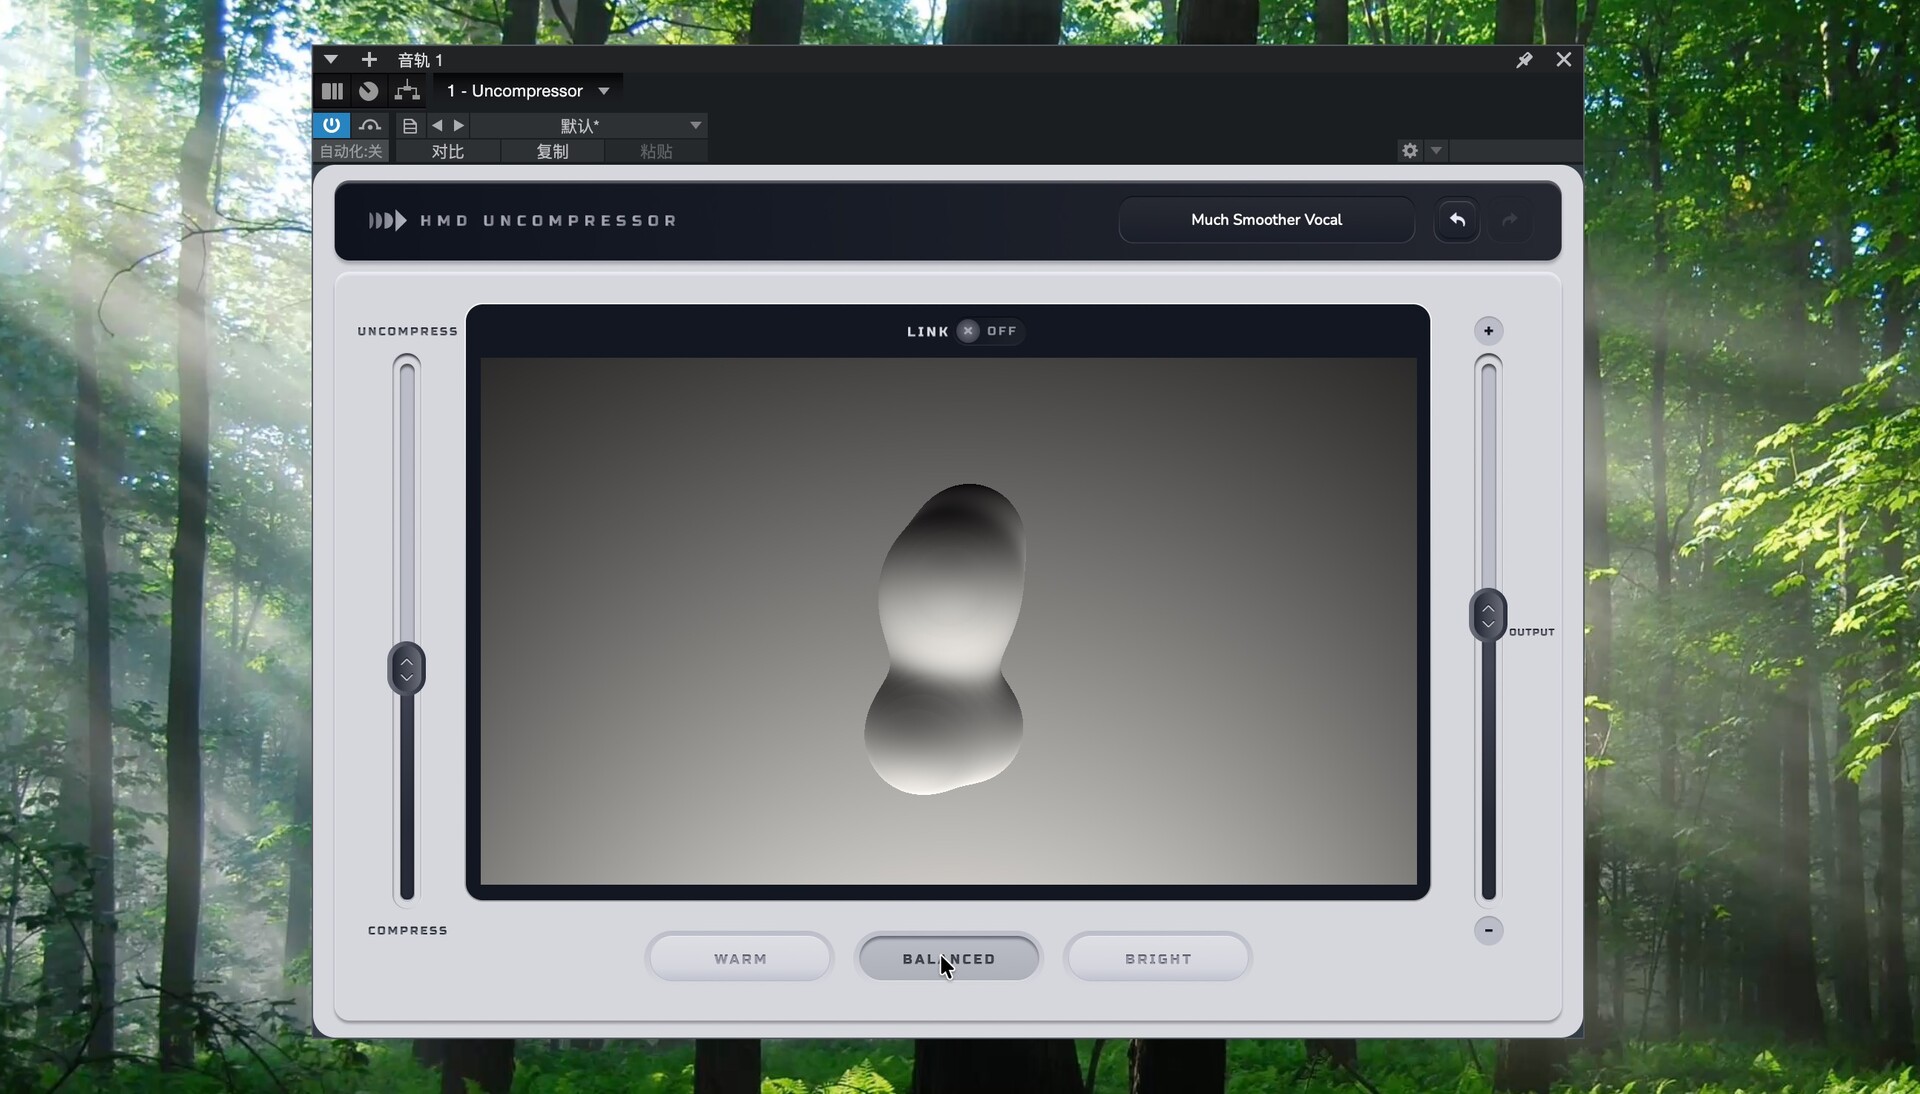This screenshot has height=1094, width=1920.
Task: Load next preset with right arrow
Action: point(459,125)
